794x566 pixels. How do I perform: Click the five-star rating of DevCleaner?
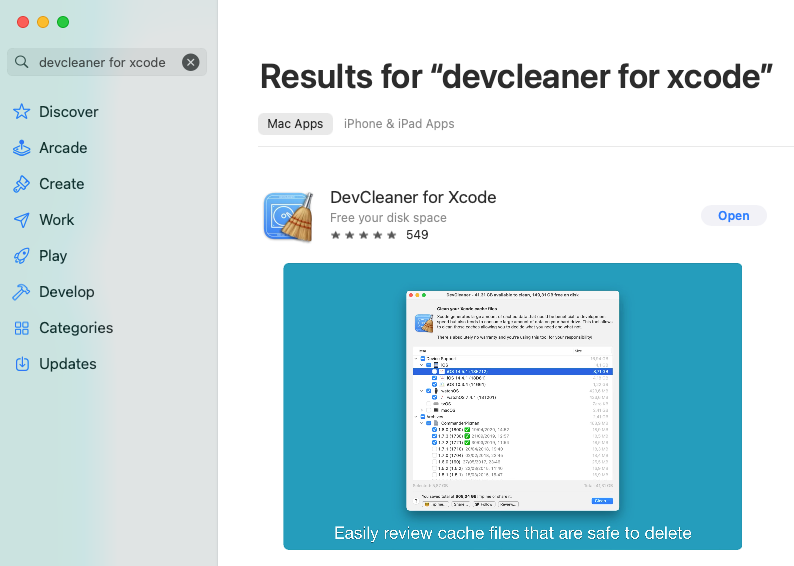click(363, 235)
